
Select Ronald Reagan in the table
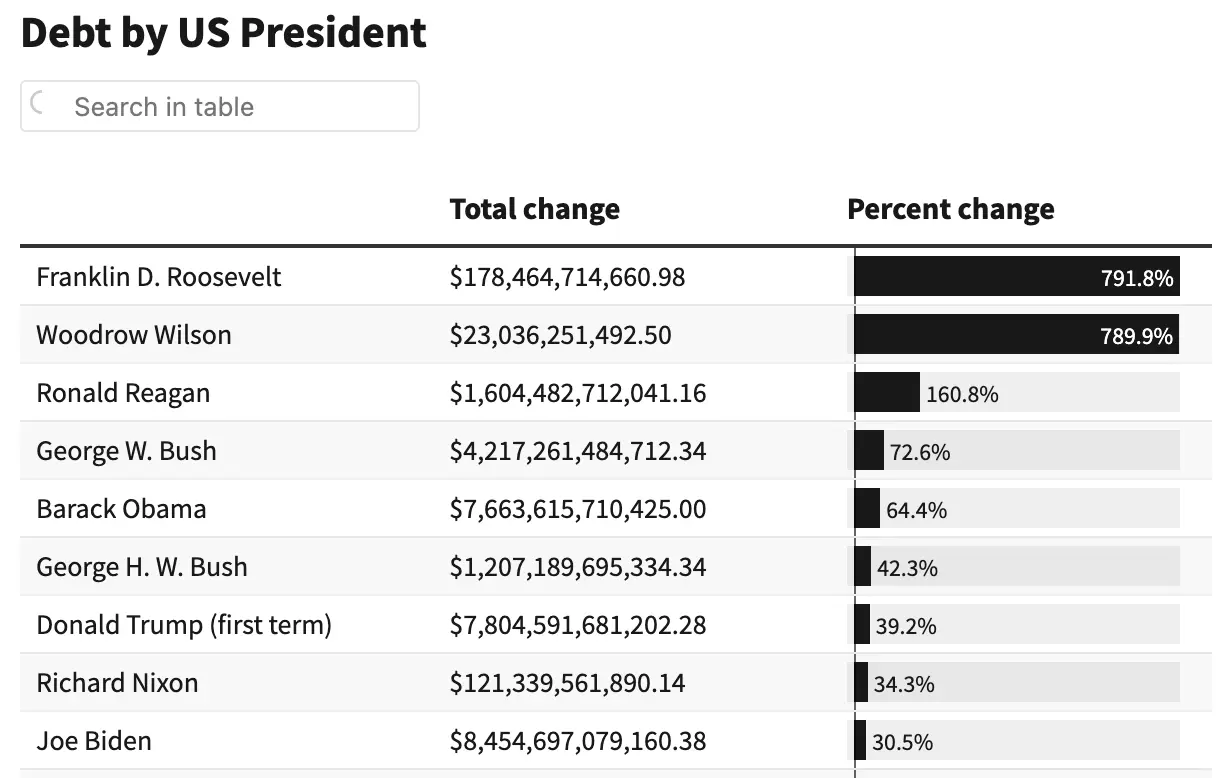123,393
